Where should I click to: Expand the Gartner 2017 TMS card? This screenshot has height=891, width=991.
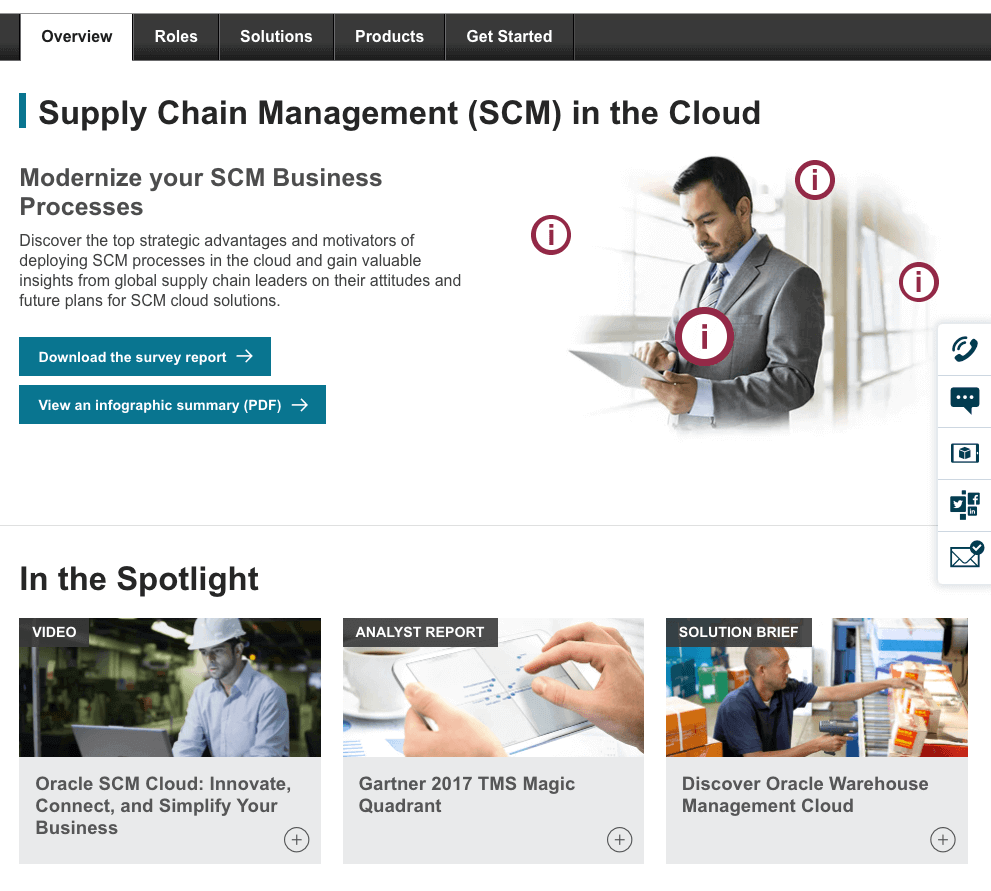619,840
